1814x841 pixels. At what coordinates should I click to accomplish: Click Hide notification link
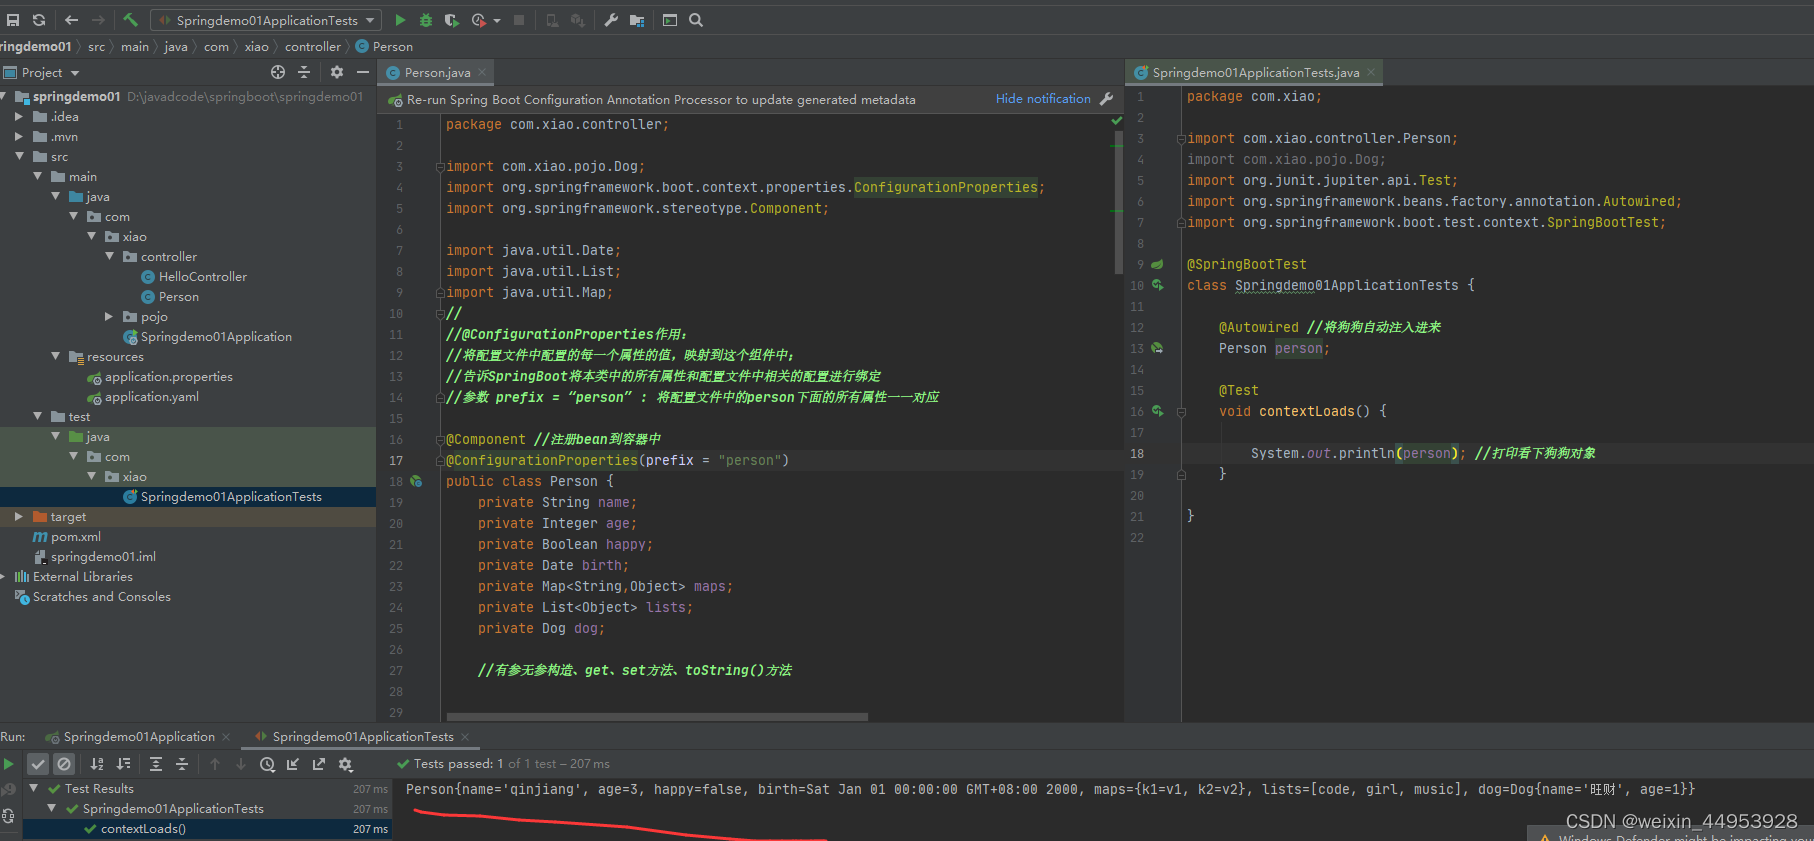click(1043, 99)
